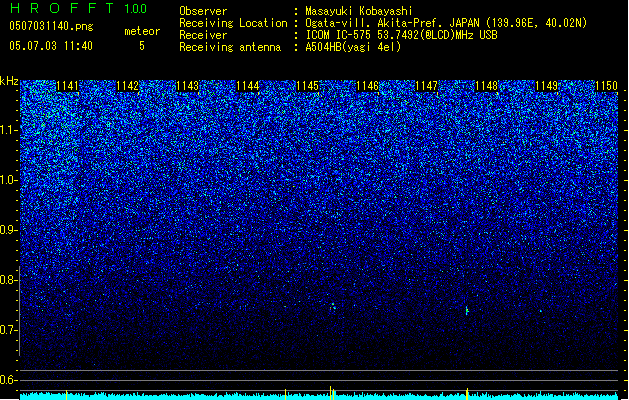The height and width of the screenshot is (400, 629).
Task: Click the date stamp 05.07.03 11:40
Action: click(x=51, y=46)
